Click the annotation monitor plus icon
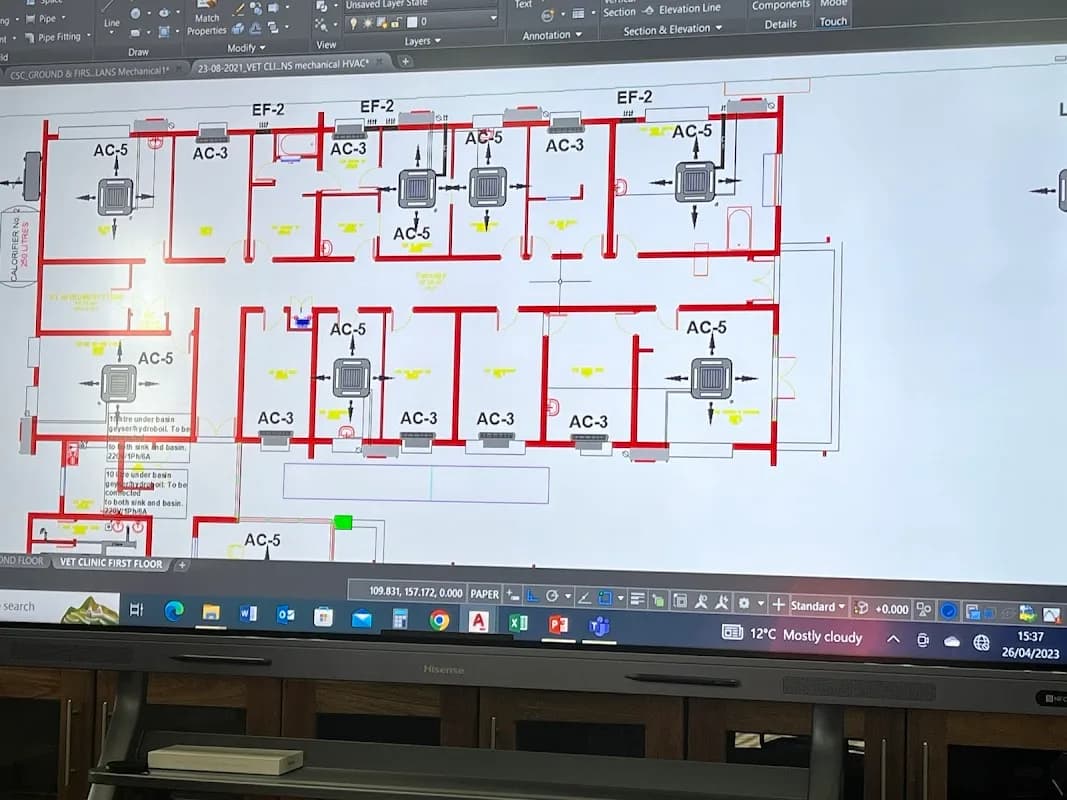This screenshot has height=800, width=1067. point(778,604)
